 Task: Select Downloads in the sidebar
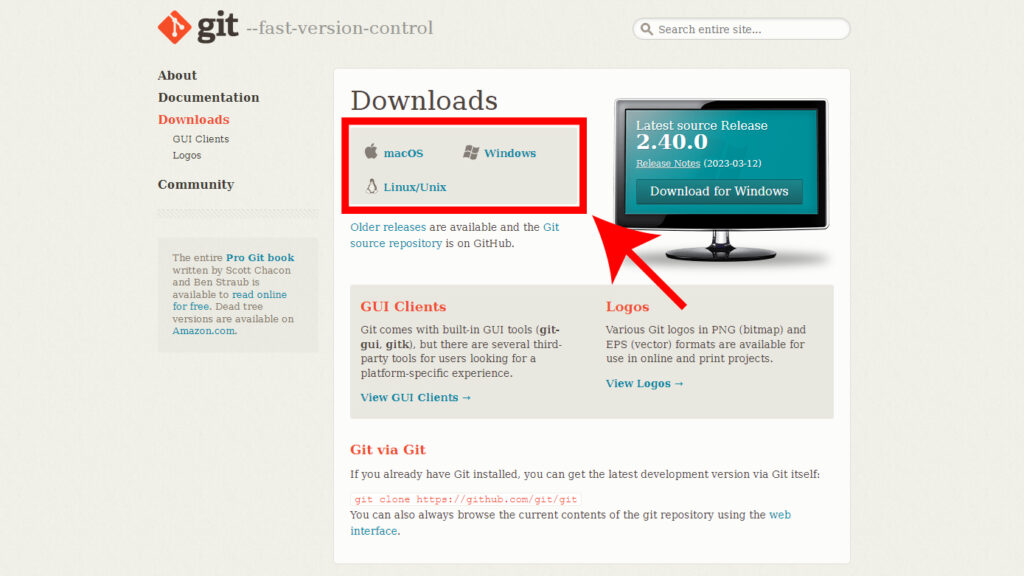coord(193,120)
